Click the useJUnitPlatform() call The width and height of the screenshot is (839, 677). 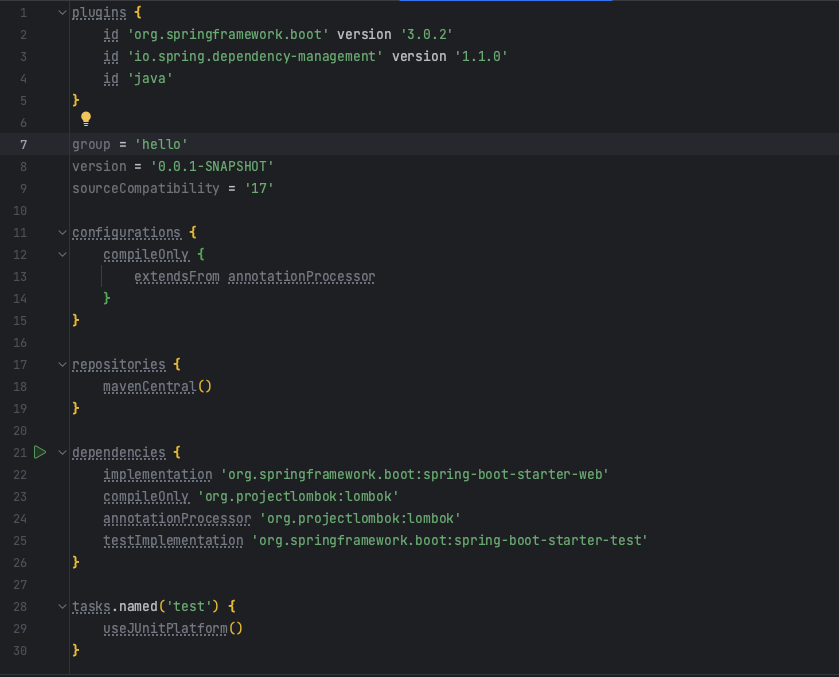point(173,628)
